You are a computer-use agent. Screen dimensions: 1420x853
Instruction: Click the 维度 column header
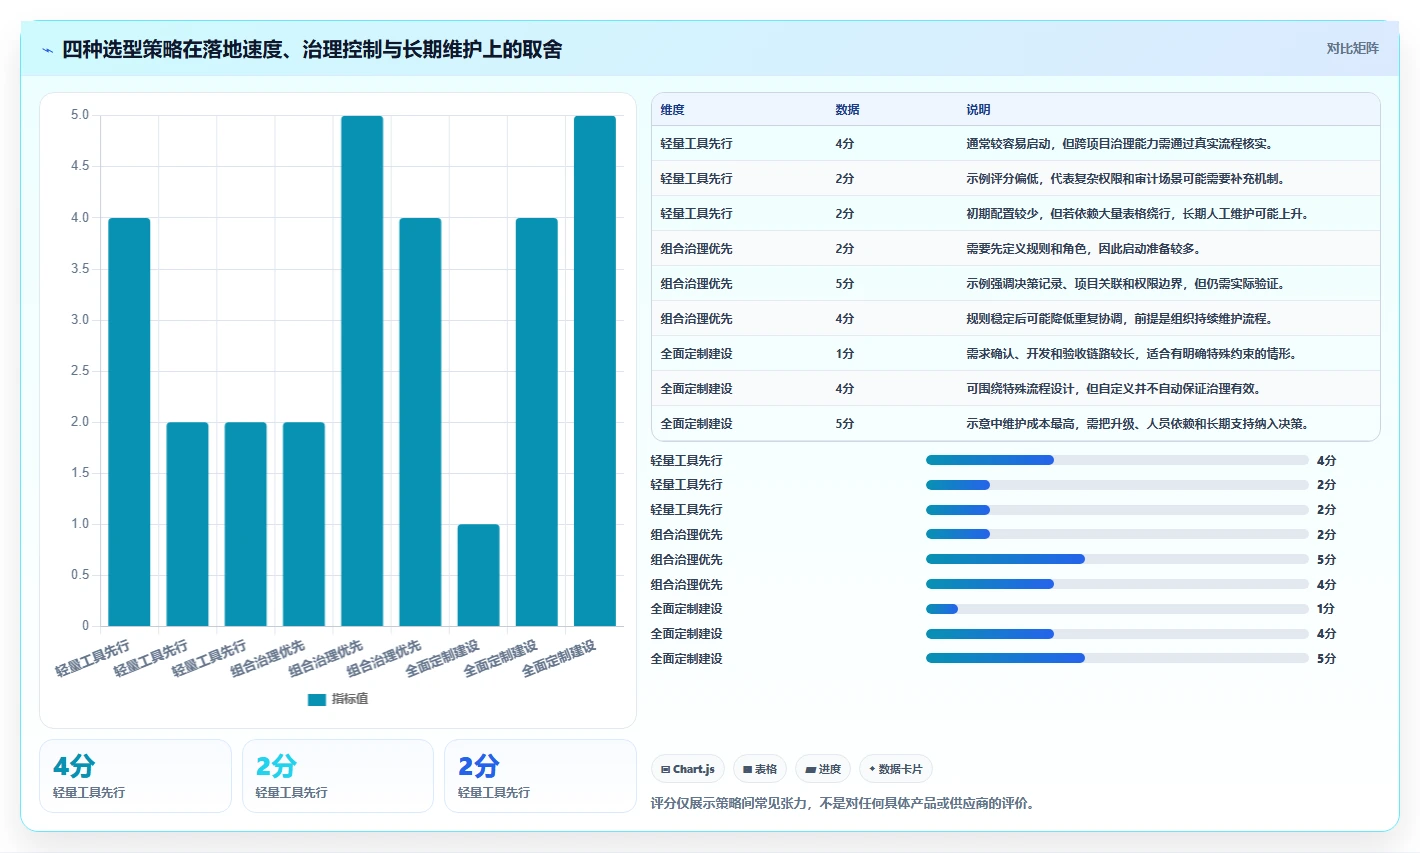point(673,110)
